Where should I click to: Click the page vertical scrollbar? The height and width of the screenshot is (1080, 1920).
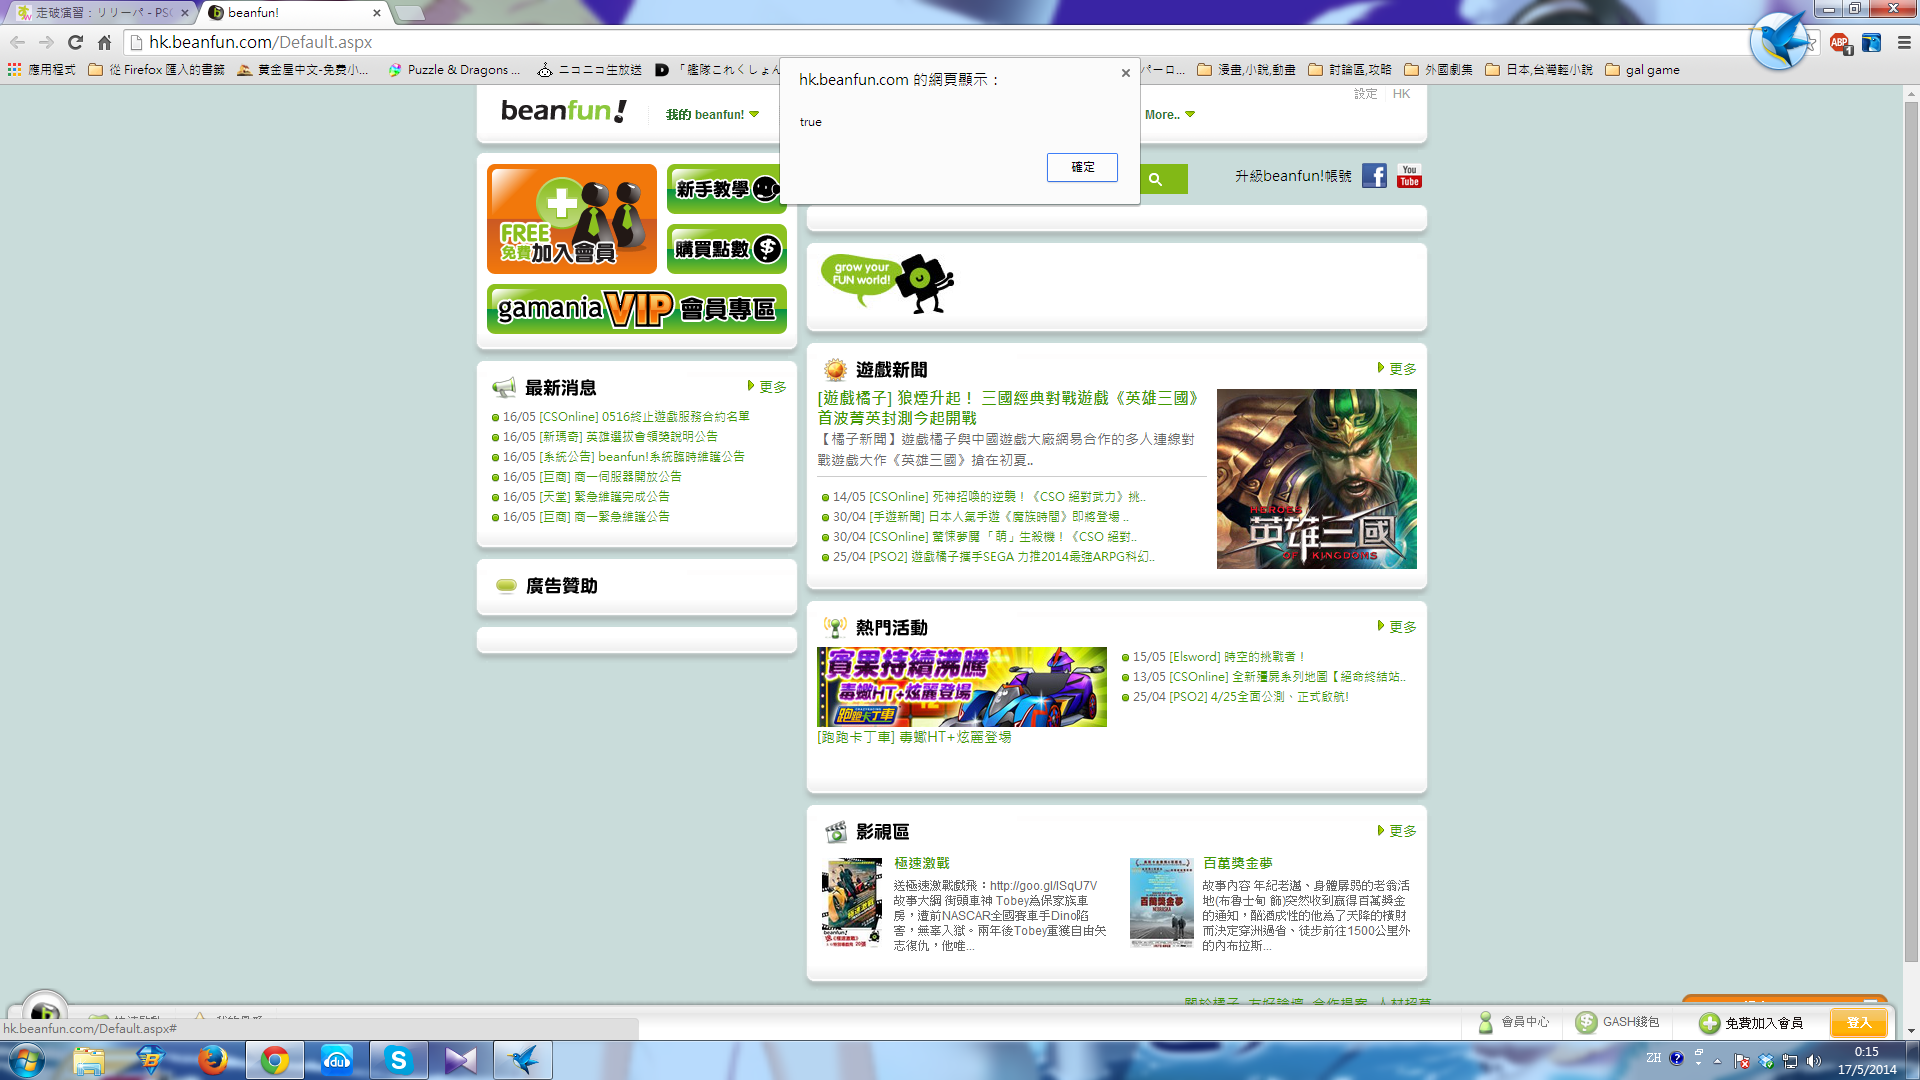point(1911,530)
